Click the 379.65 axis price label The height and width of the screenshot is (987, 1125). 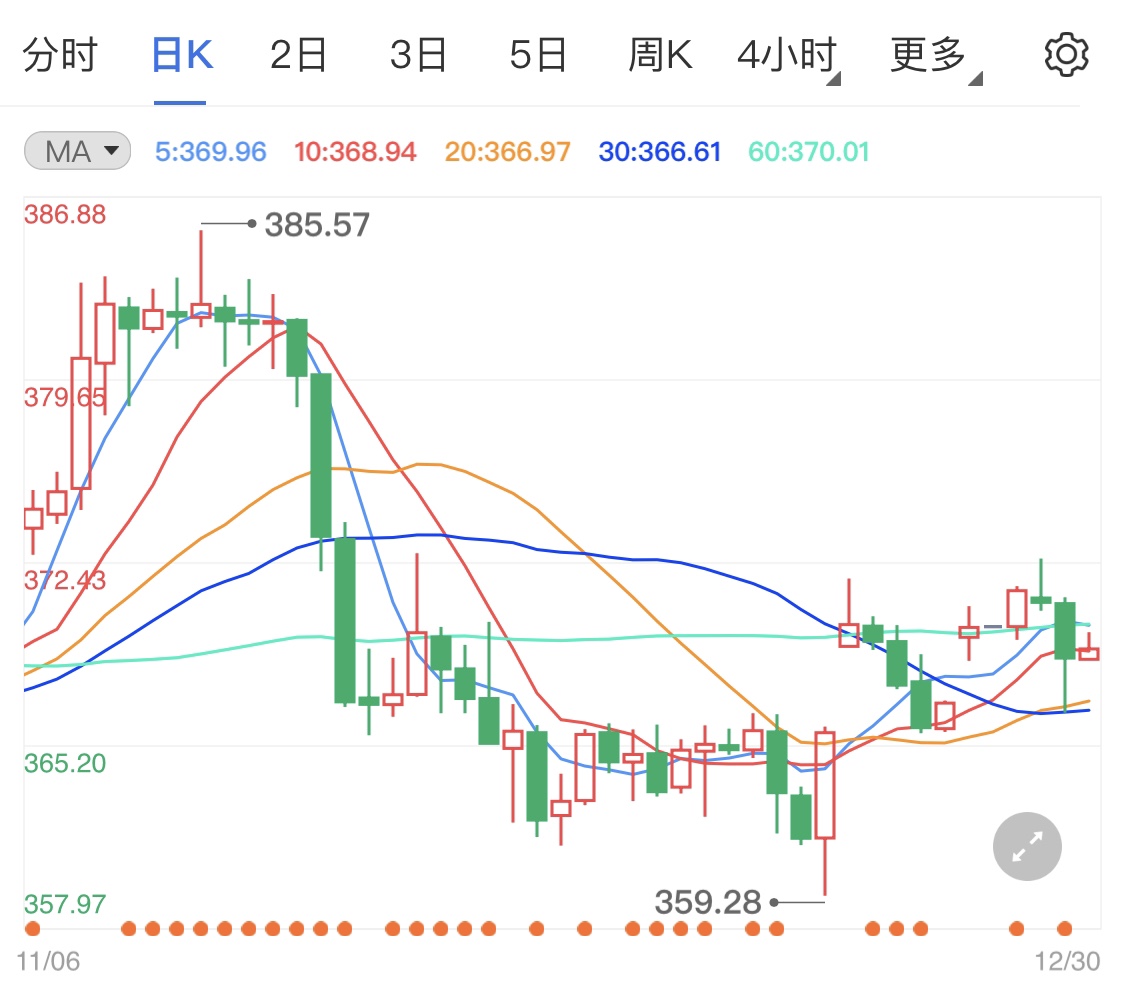click(x=65, y=397)
